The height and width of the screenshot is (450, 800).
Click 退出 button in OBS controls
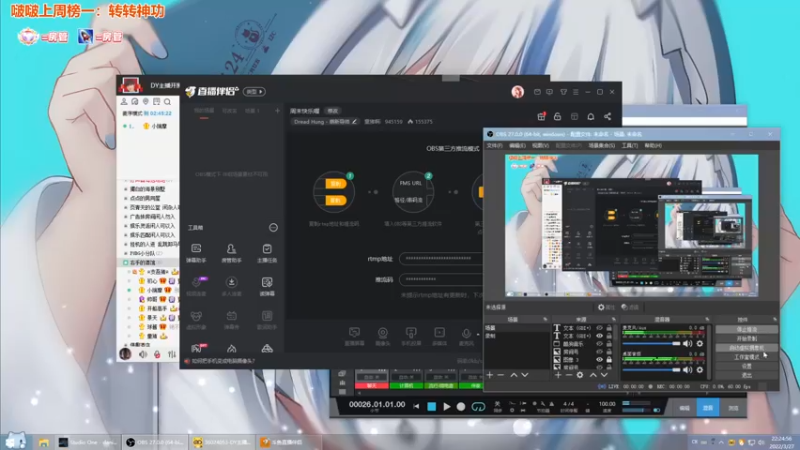[746, 375]
